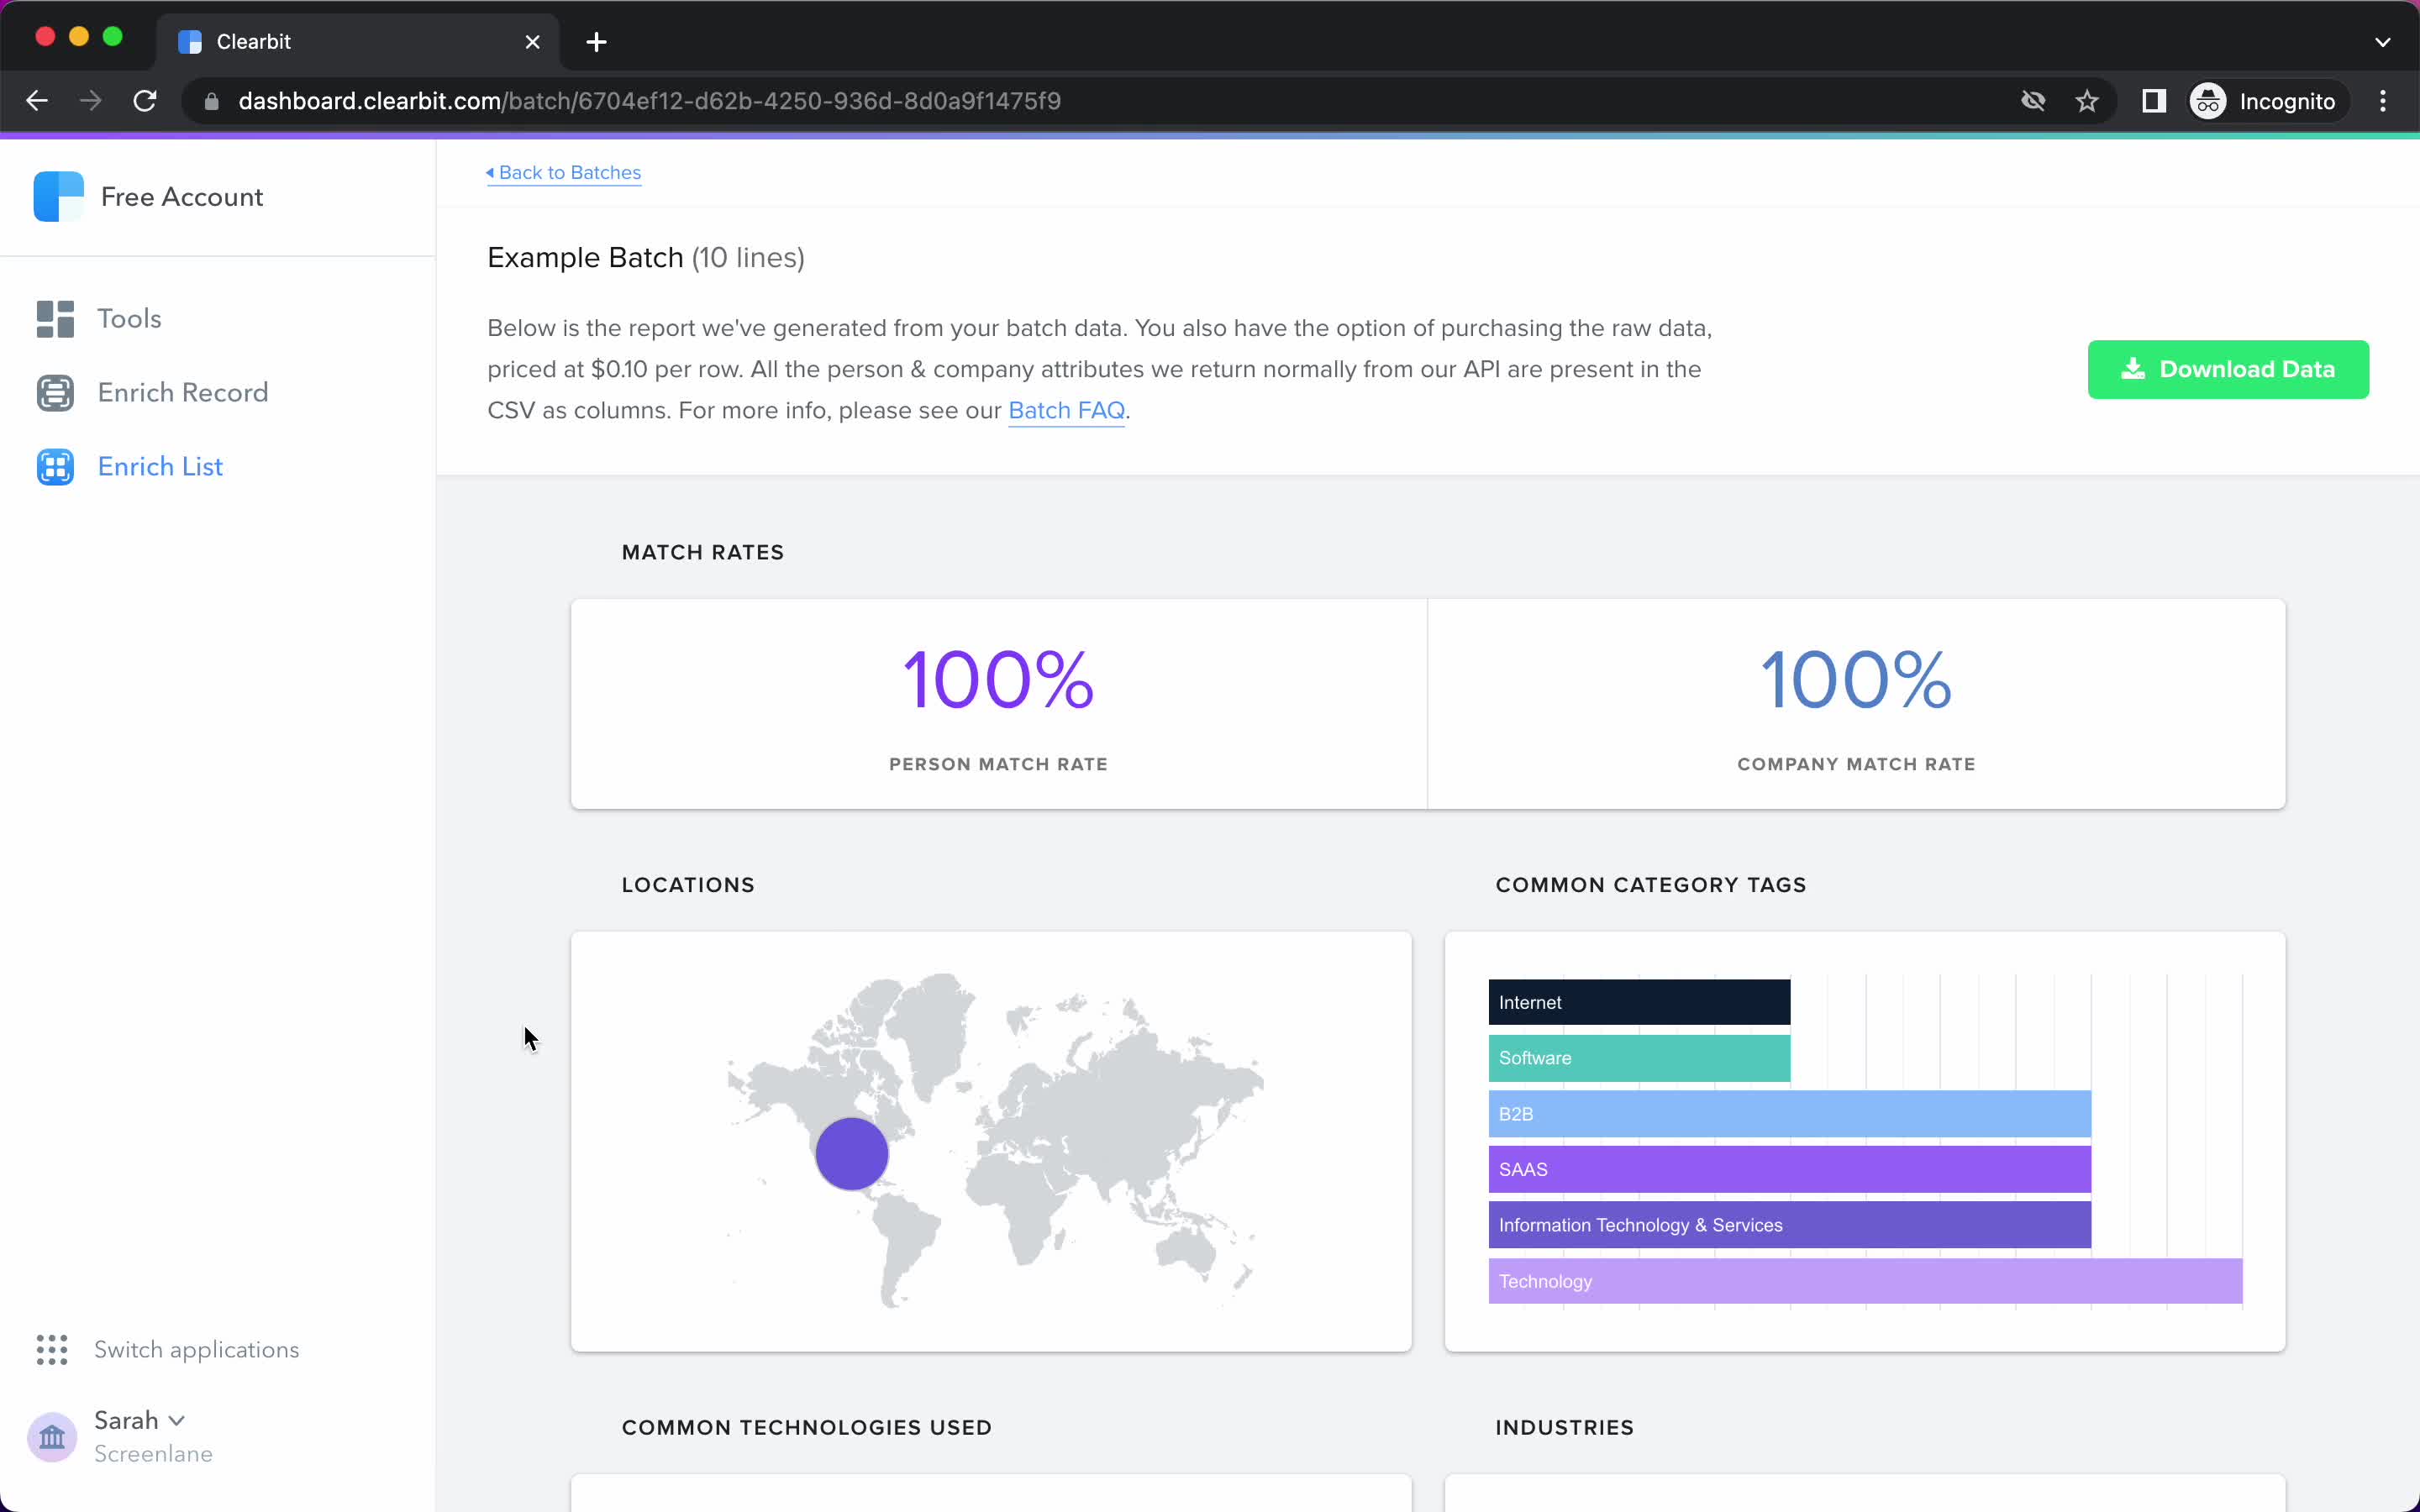This screenshot has height=1512, width=2420.
Task: Click the LOCATIONS heading
Action: [x=688, y=885]
